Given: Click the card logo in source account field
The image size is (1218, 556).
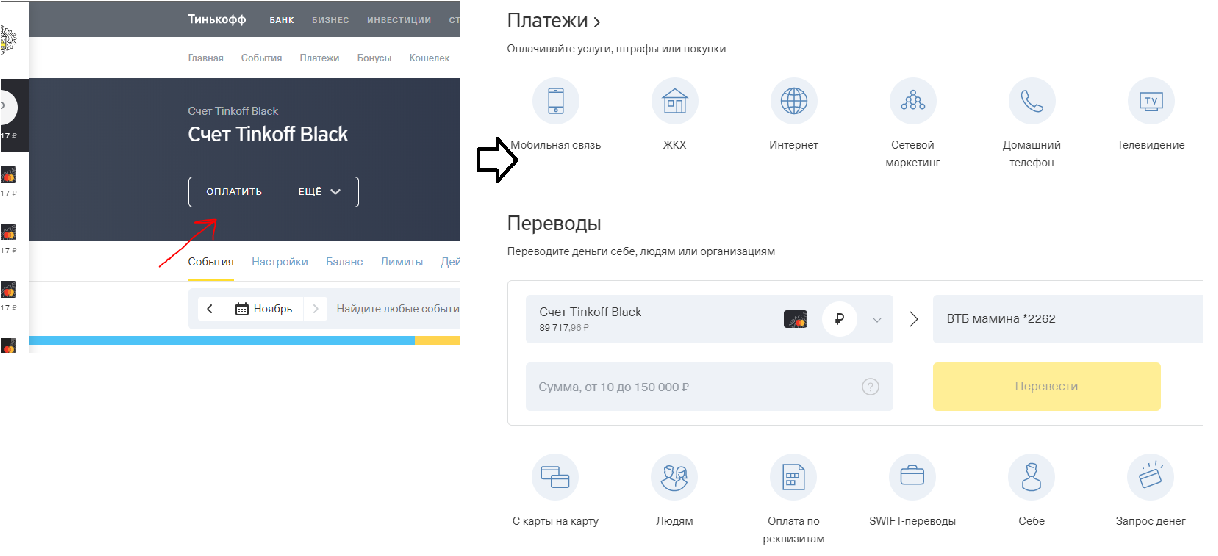Looking at the screenshot, I should (795, 320).
